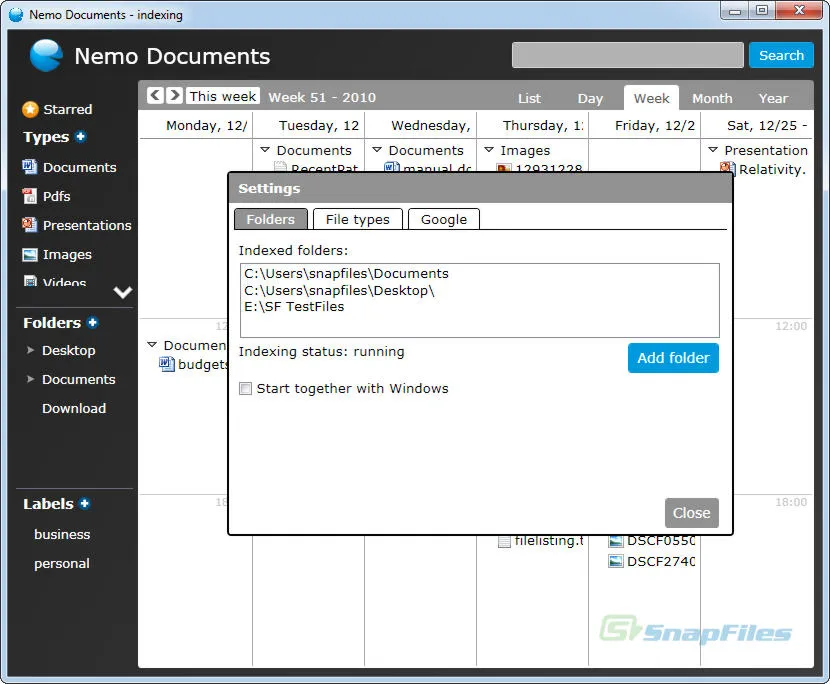Minimize the Nemo Documents window
The image size is (830, 684).
[735, 11]
